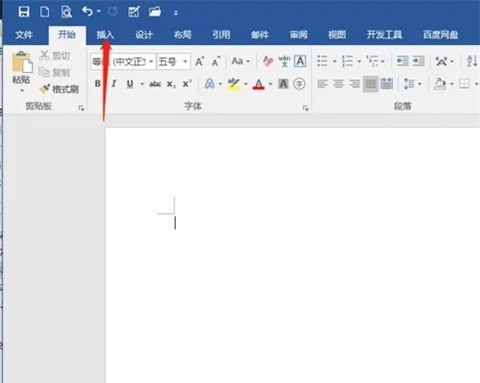Apply yellow text highlight color

pyautogui.click(x=234, y=84)
